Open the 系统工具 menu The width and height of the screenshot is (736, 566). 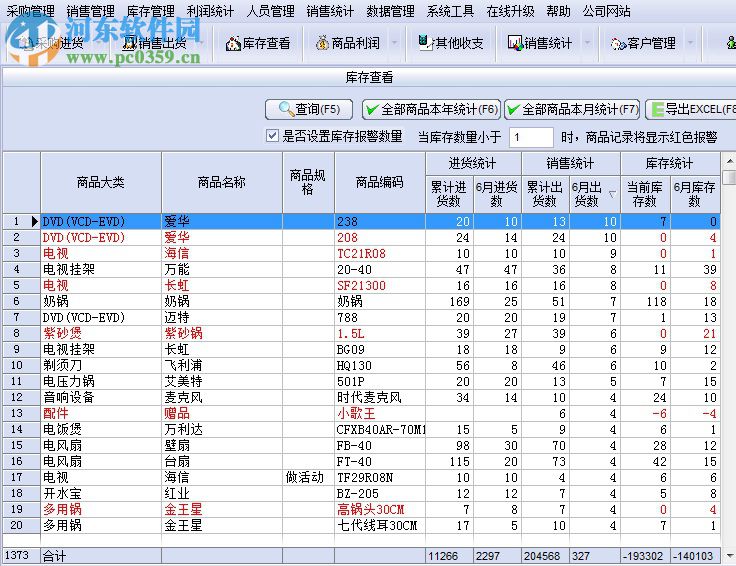tap(450, 10)
